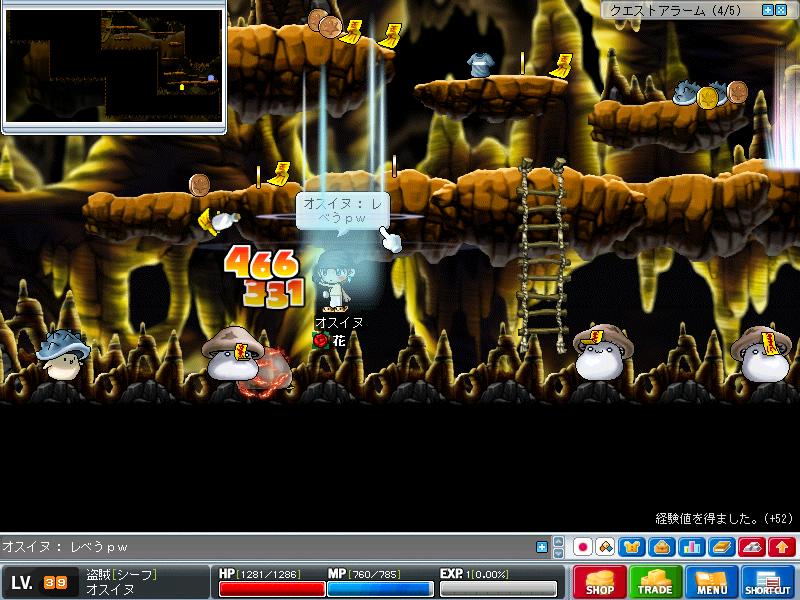Screen dimensions: 800x600
Task: Click the grey EXP gauge
Action: (498, 589)
